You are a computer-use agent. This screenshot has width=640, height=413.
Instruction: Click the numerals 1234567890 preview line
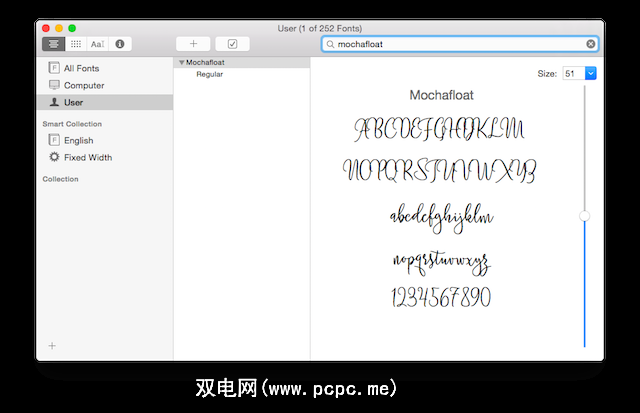point(441,297)
